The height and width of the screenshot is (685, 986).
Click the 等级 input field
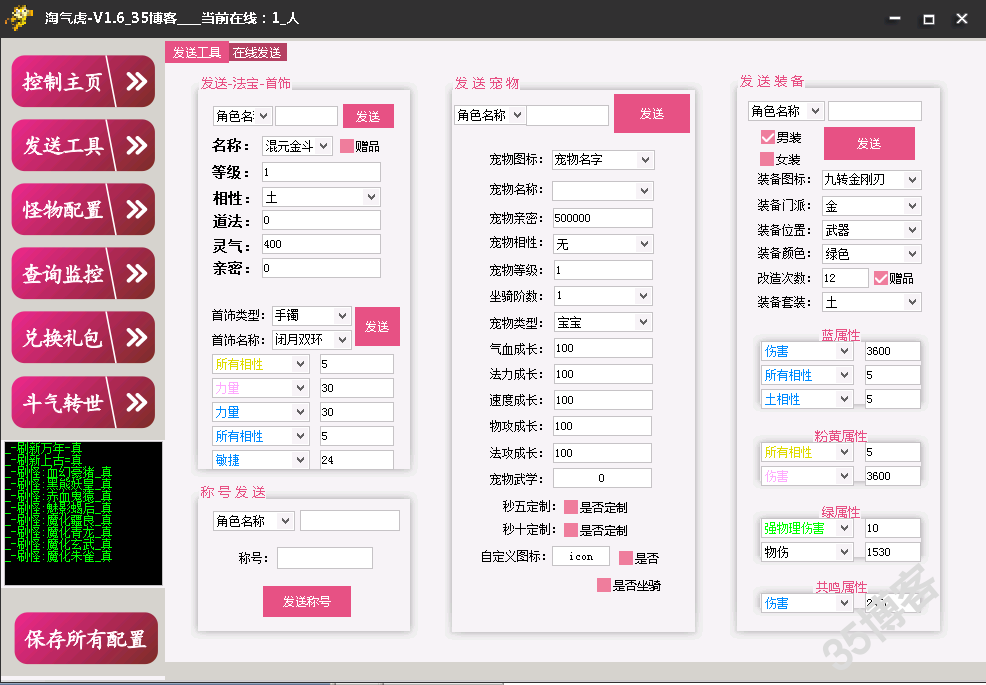321,172
